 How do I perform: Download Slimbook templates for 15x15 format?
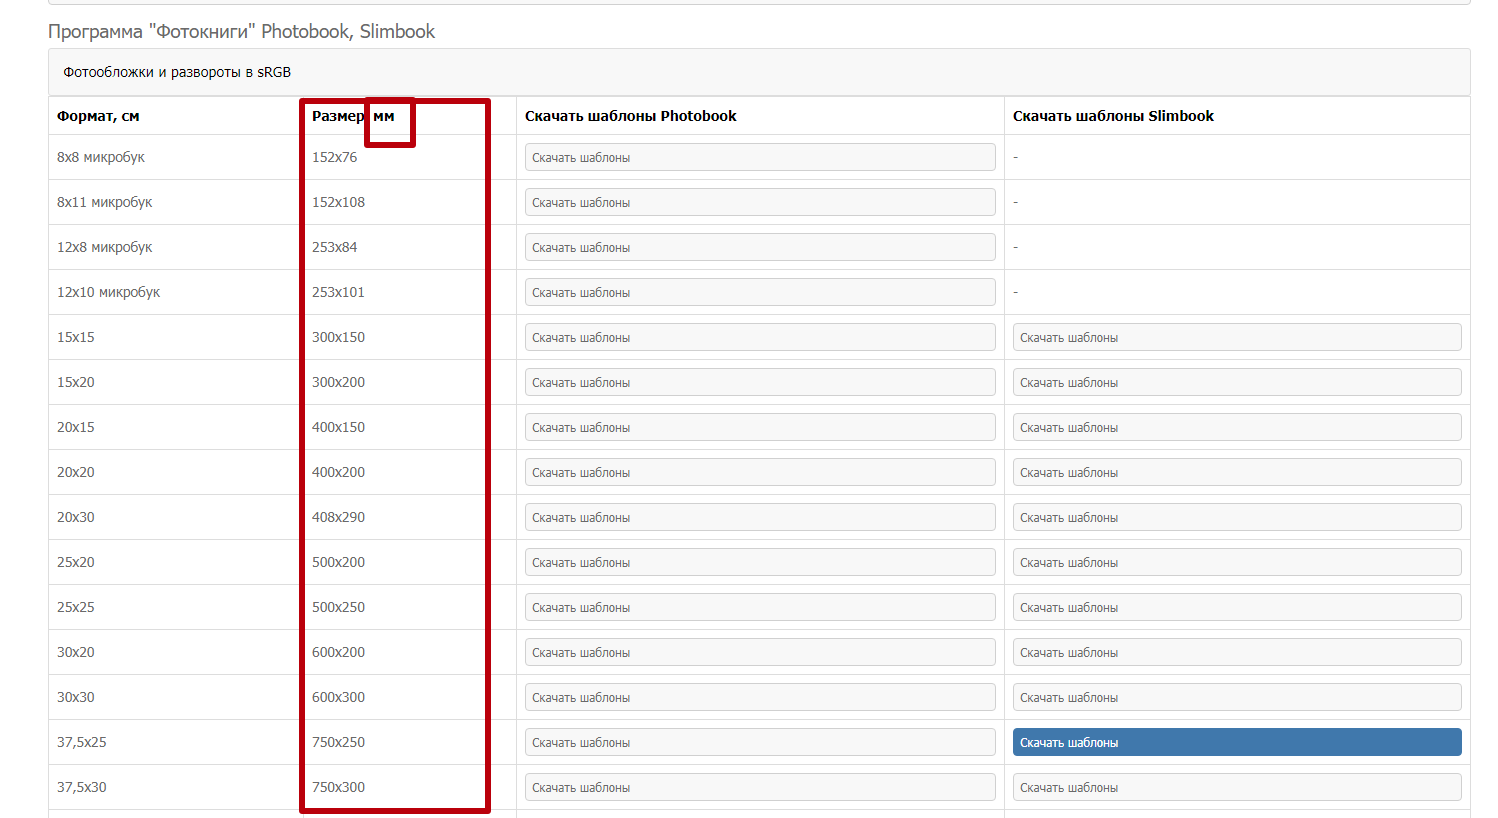pyautogui.click(x=1236, y=337)
